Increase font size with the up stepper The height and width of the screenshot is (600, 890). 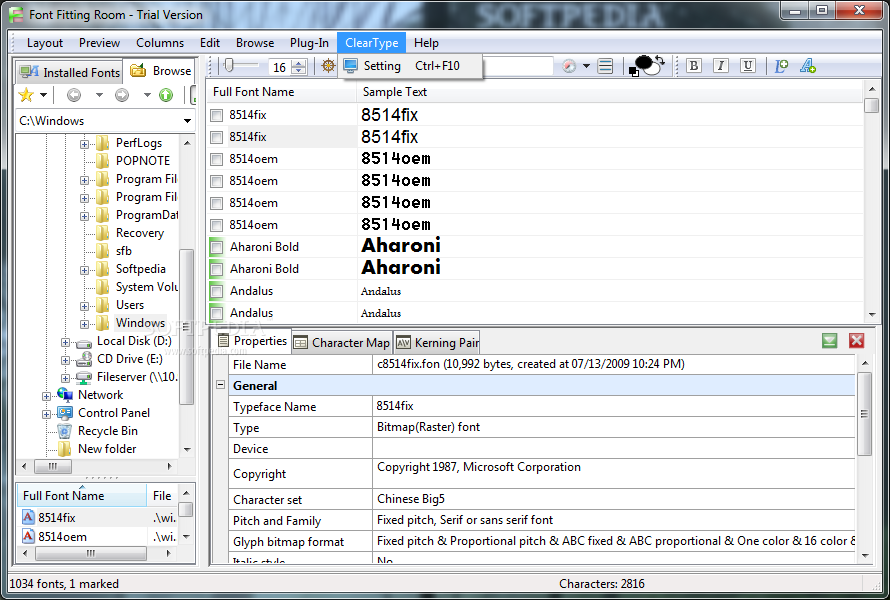tap(300, 62)
